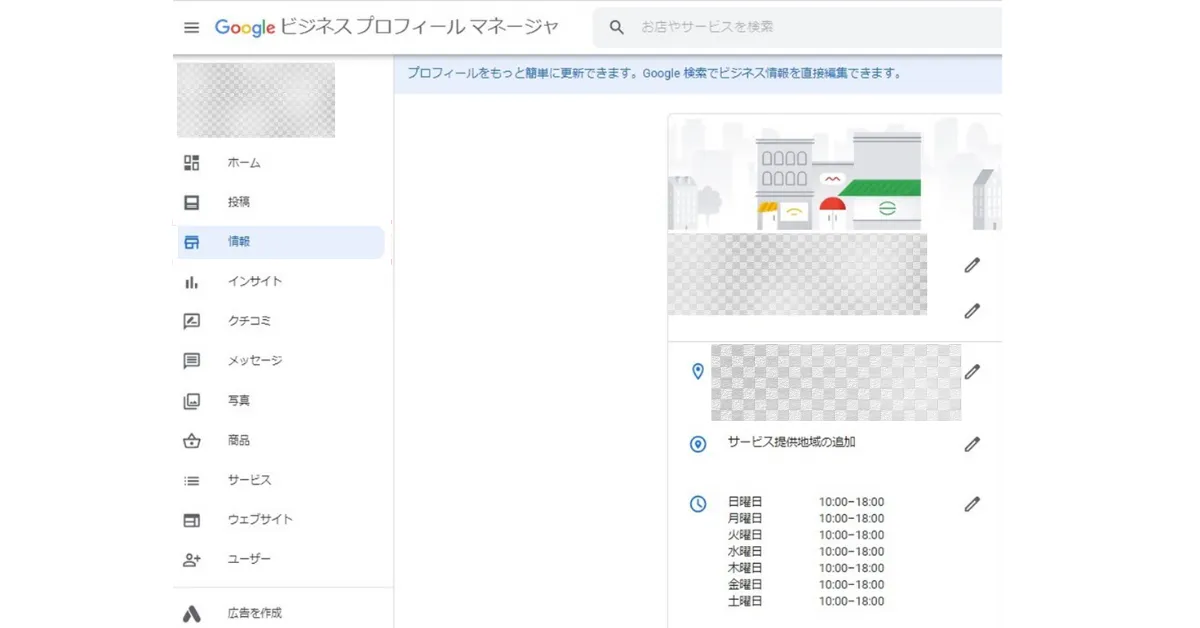This screenshot has height=628, width=1200.
Task: Click the location pin icon near address
Action: tap(698, 371)
